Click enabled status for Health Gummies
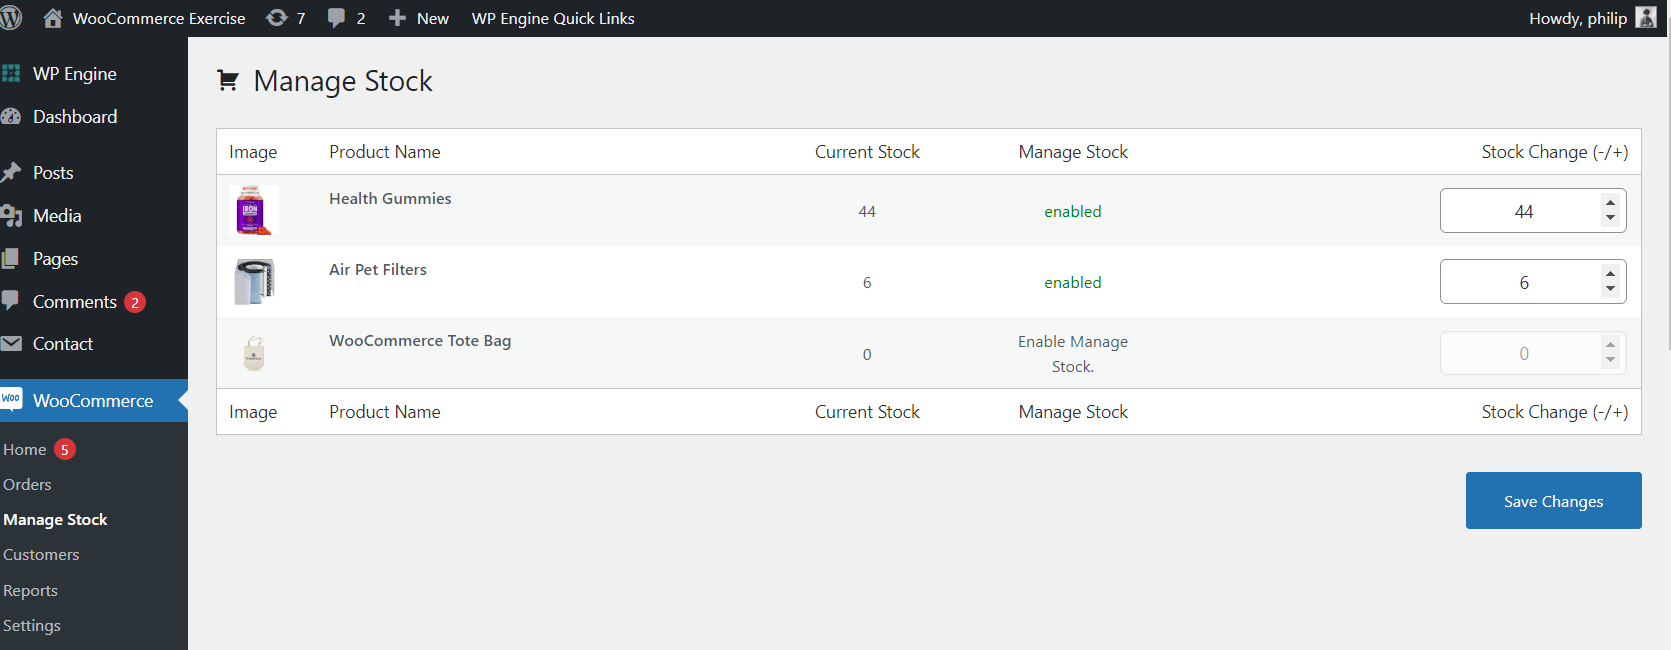The width and height of the screenshot is (1671, 650). tap(1073, 211)
